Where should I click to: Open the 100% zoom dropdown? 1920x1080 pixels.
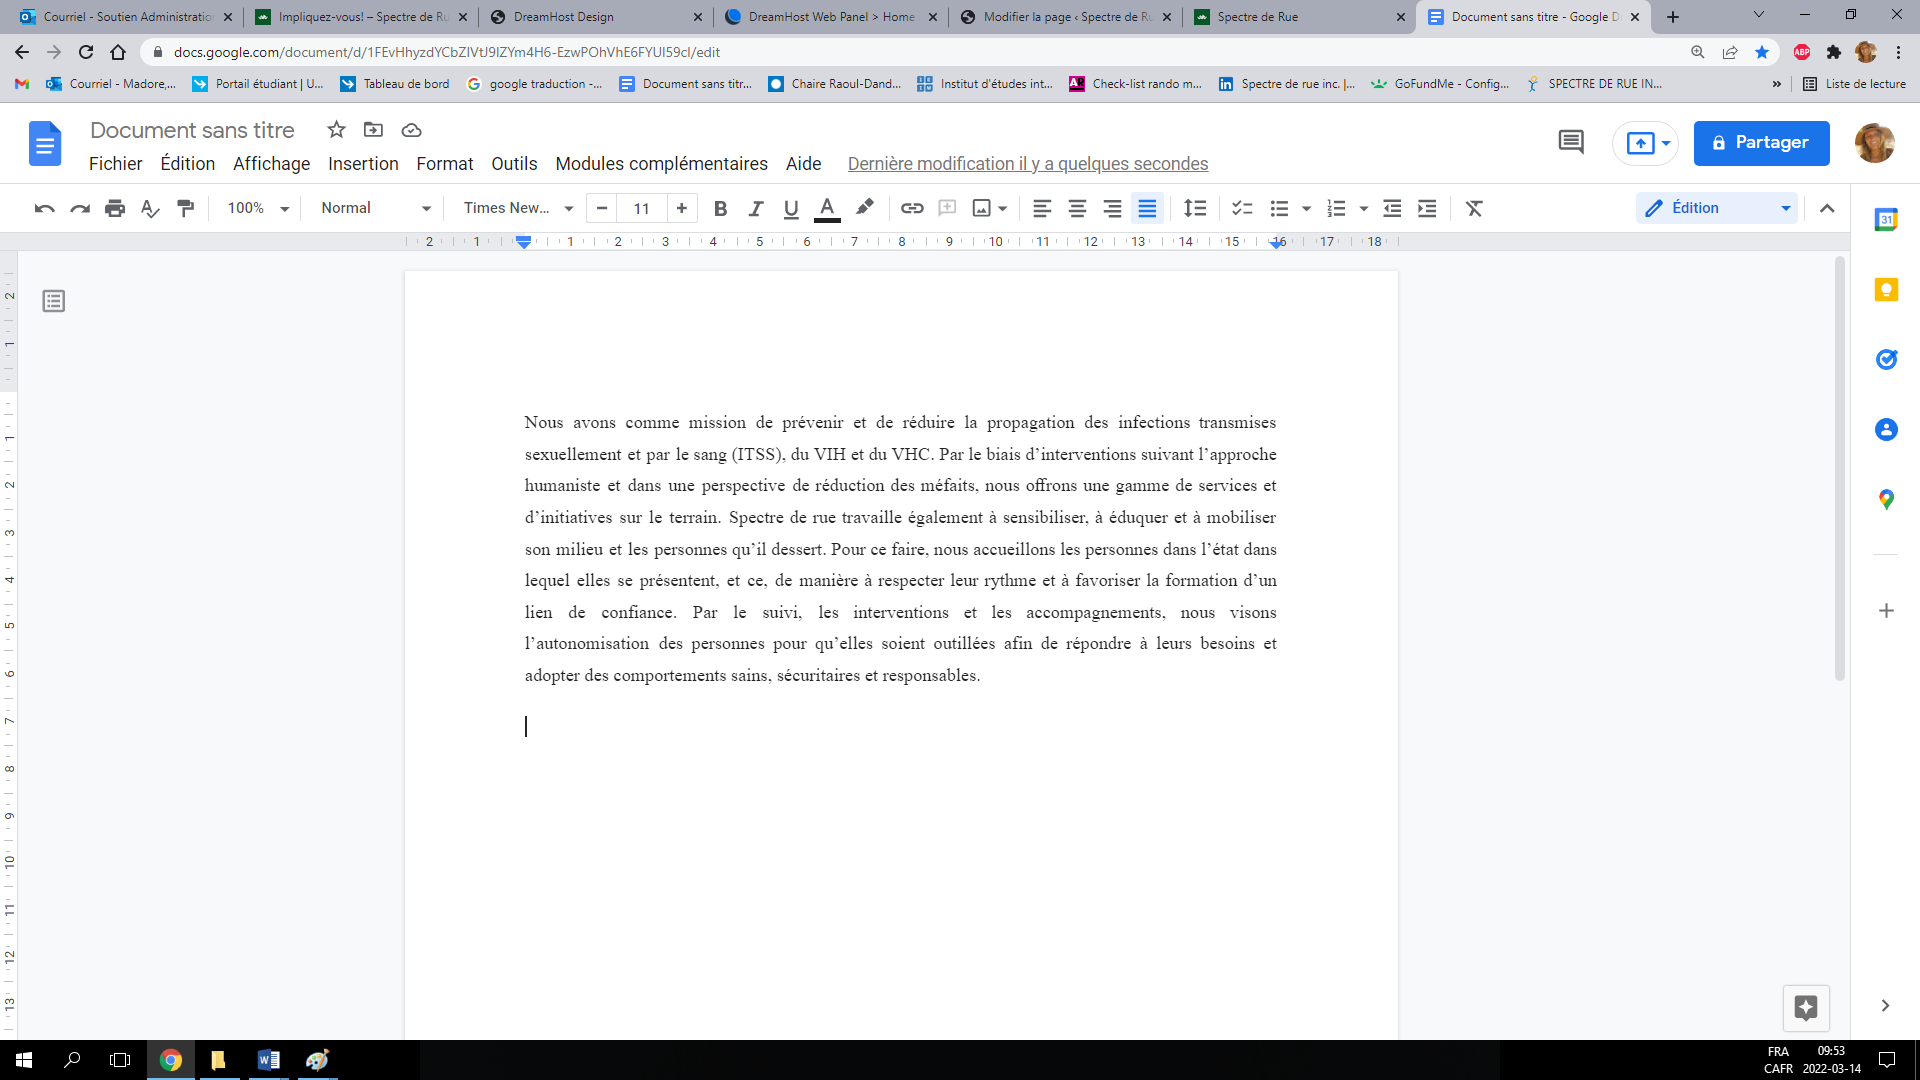[x=257, y=208]
